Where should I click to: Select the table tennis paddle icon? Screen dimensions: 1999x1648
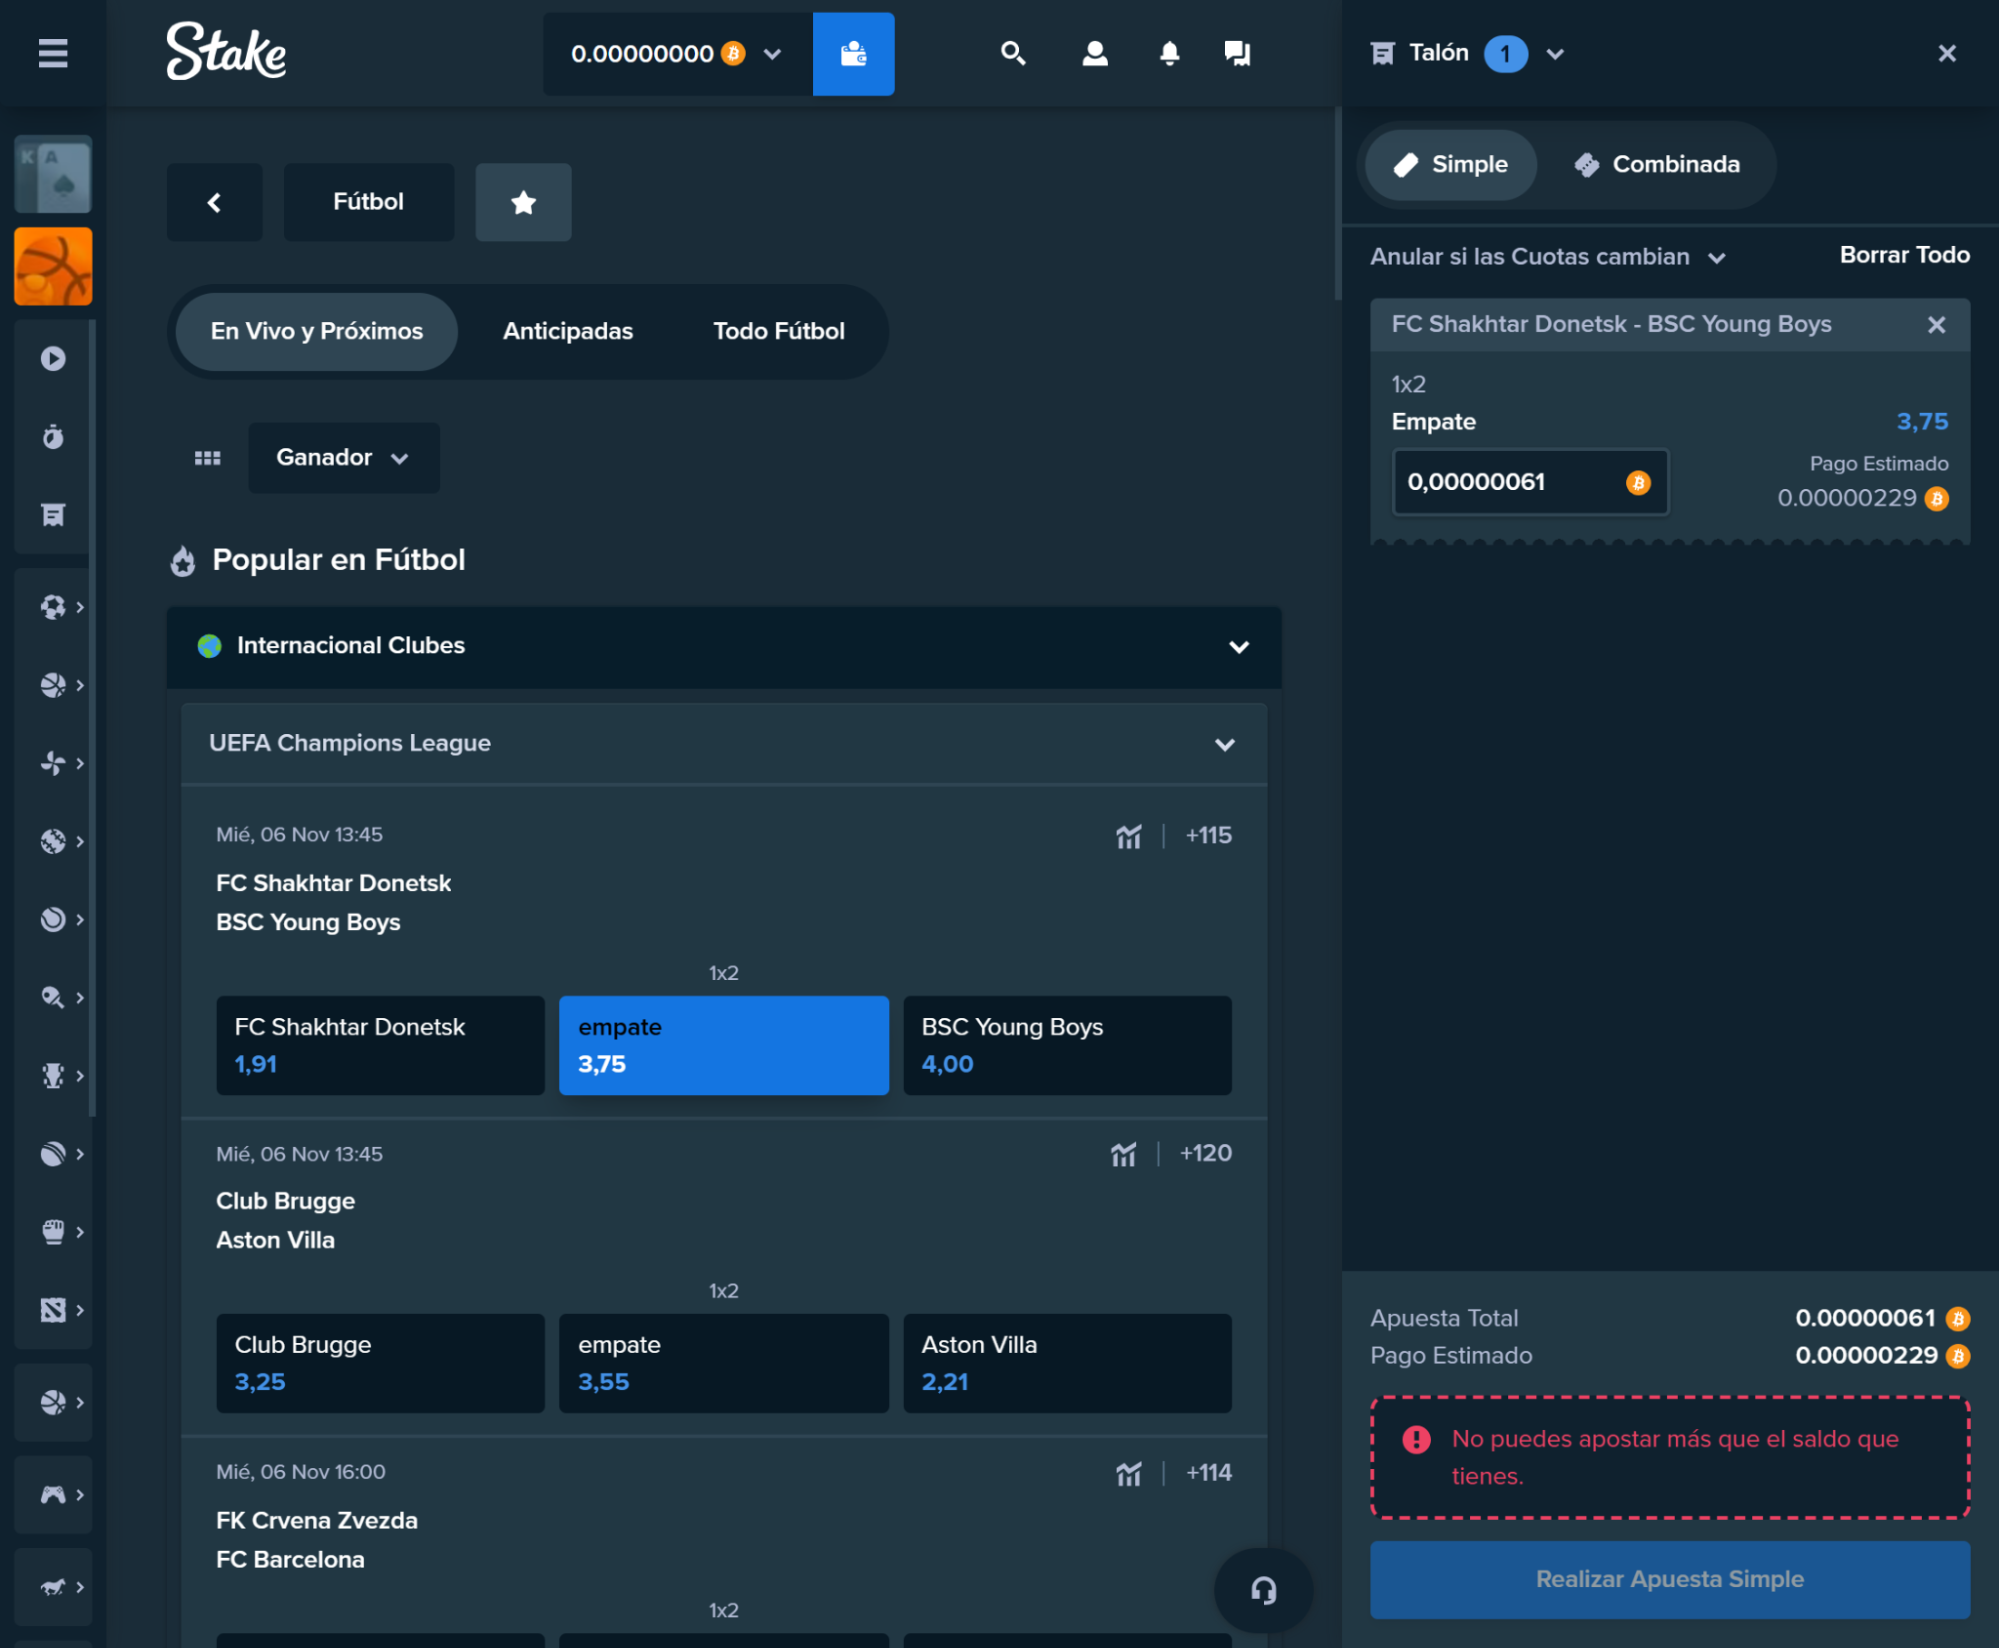click(53, 997)
